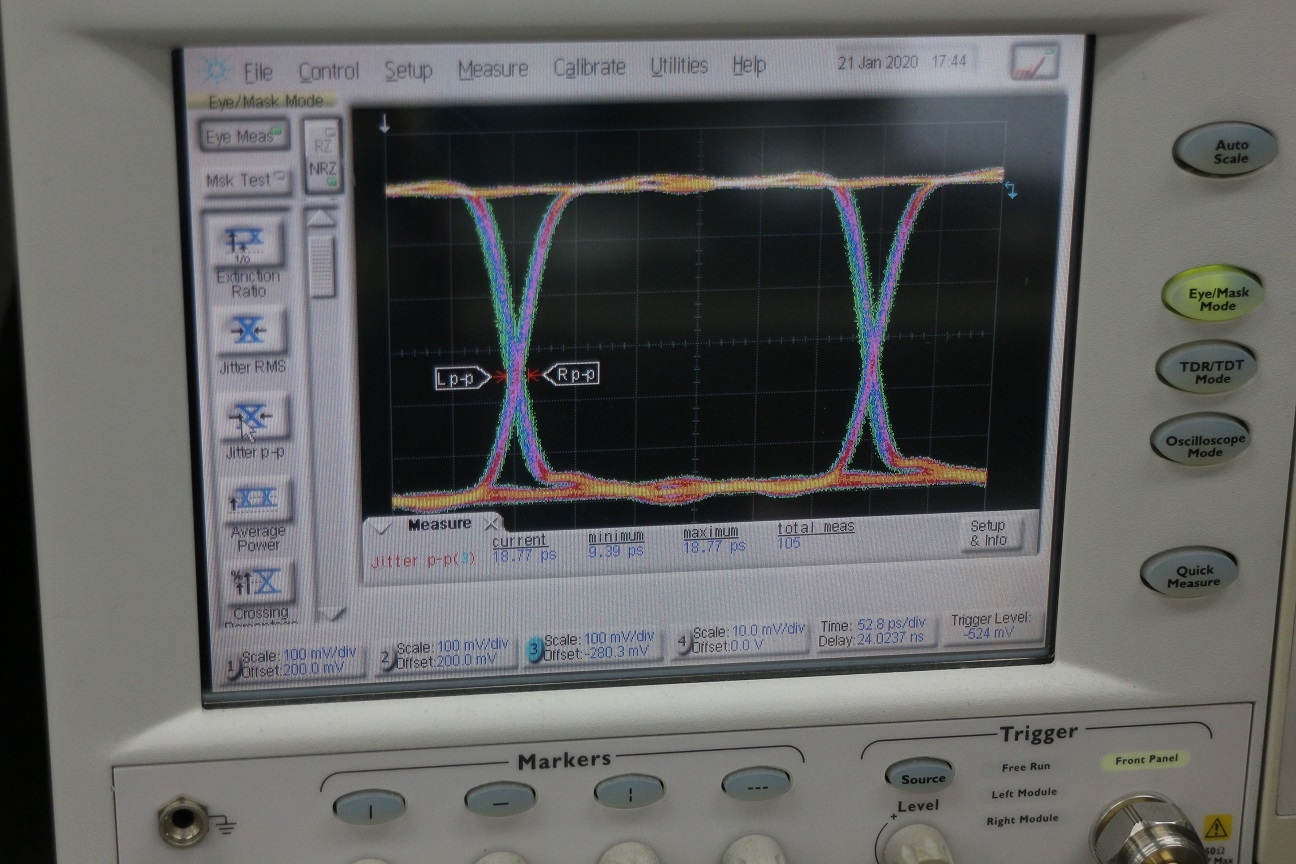Click the waveform icon at top right
Screen dimensions: 1296x864
point(1033,62)
